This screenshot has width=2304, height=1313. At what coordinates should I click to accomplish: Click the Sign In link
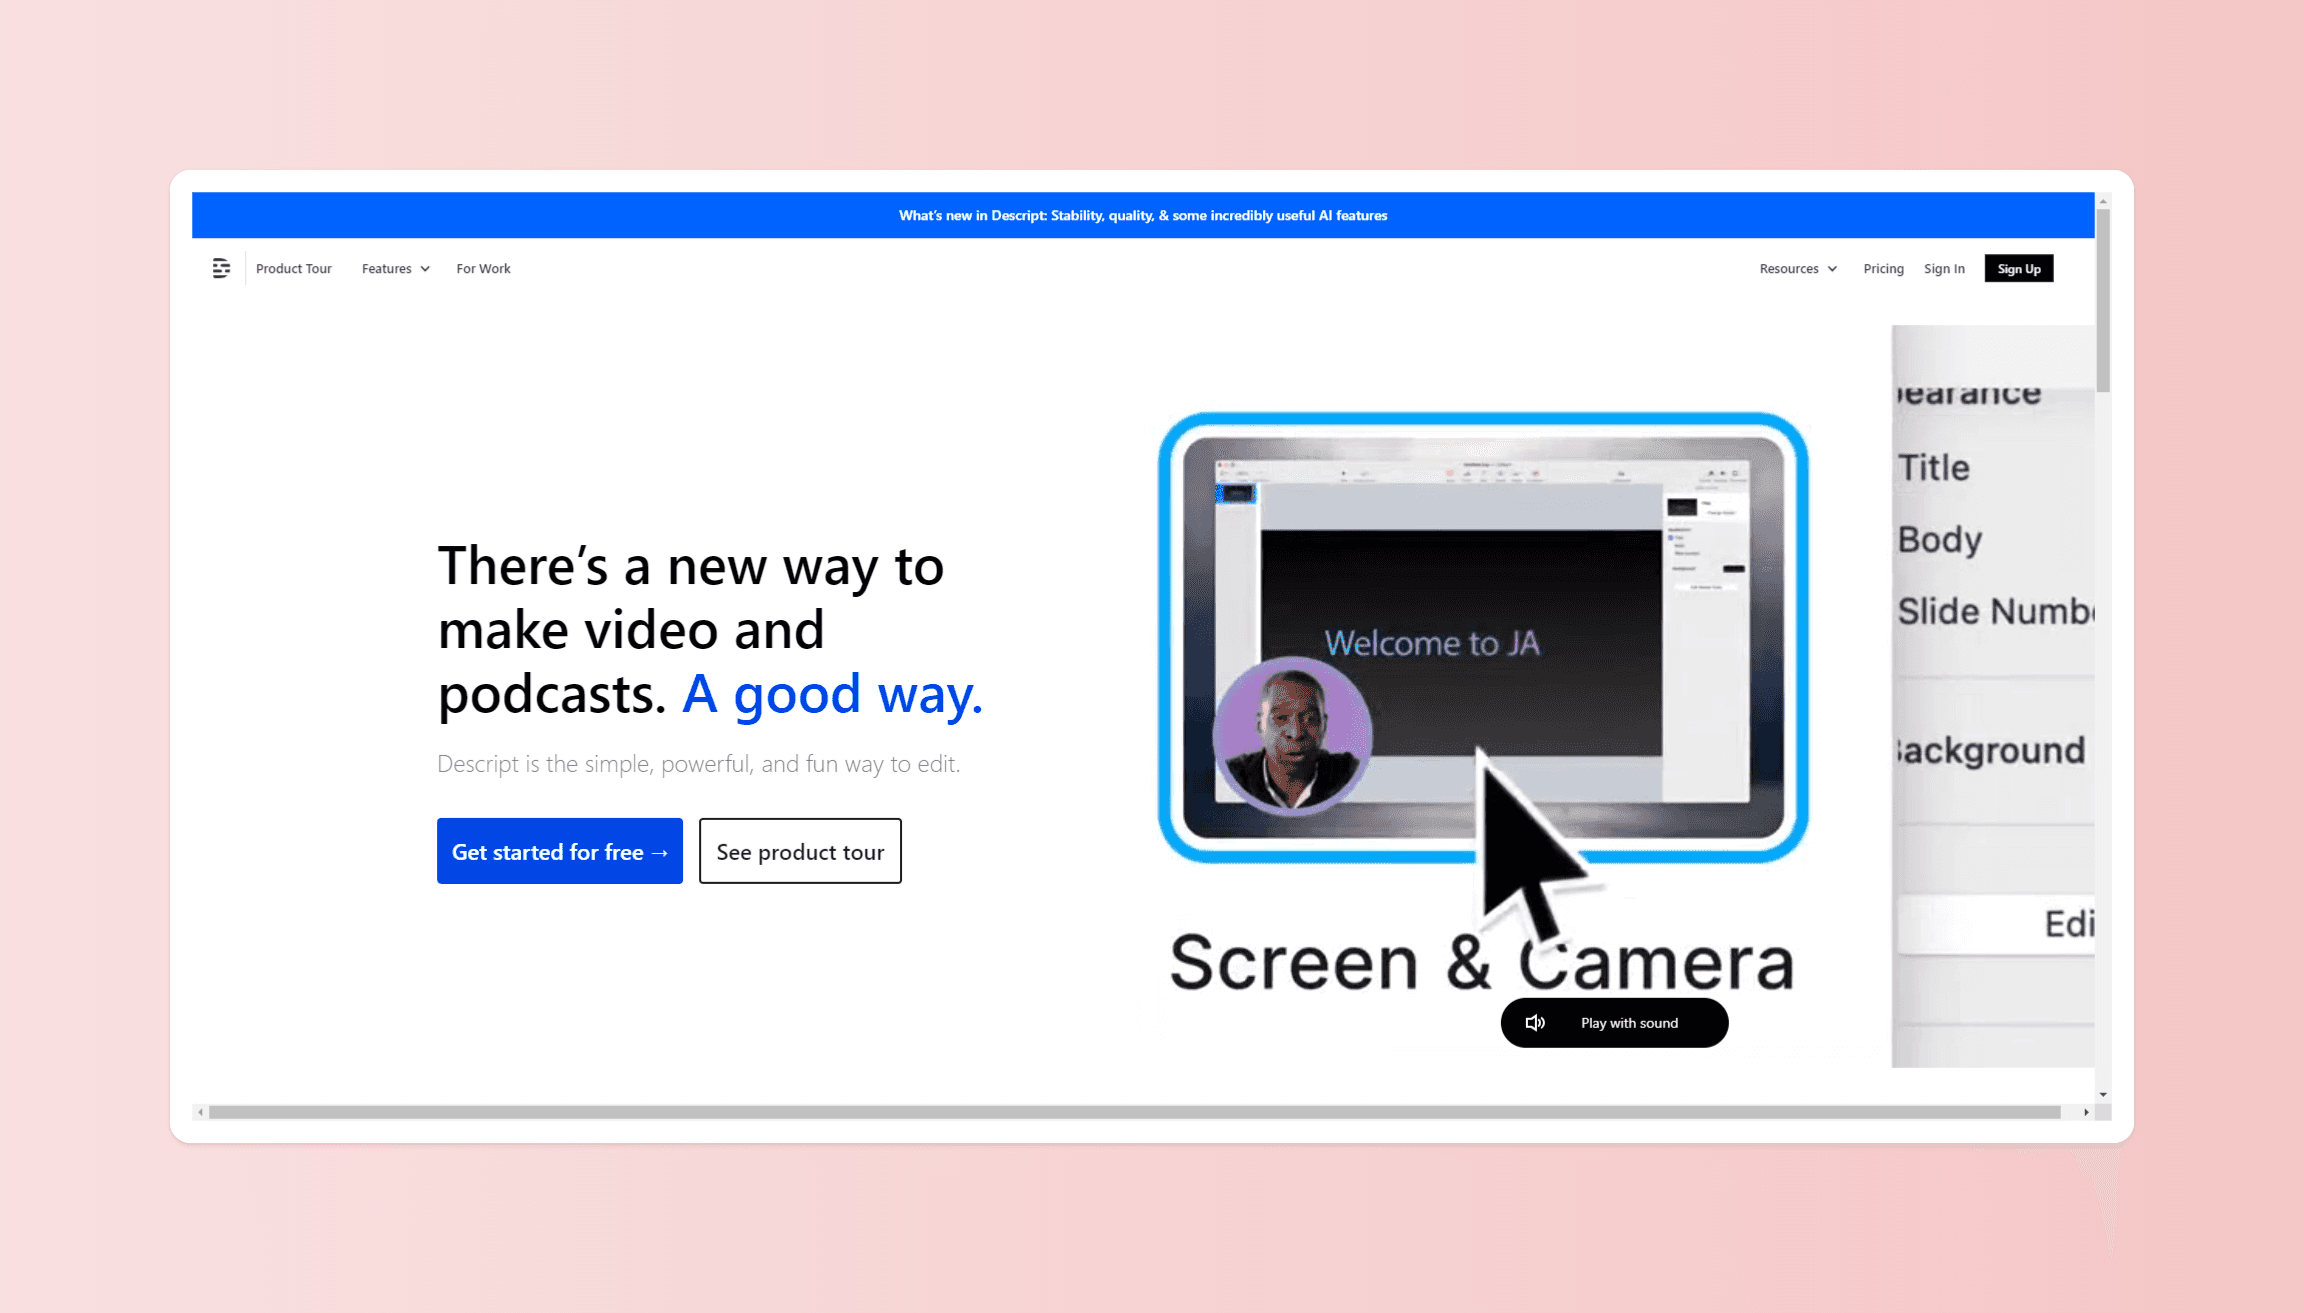click(x=1944, y=268)
